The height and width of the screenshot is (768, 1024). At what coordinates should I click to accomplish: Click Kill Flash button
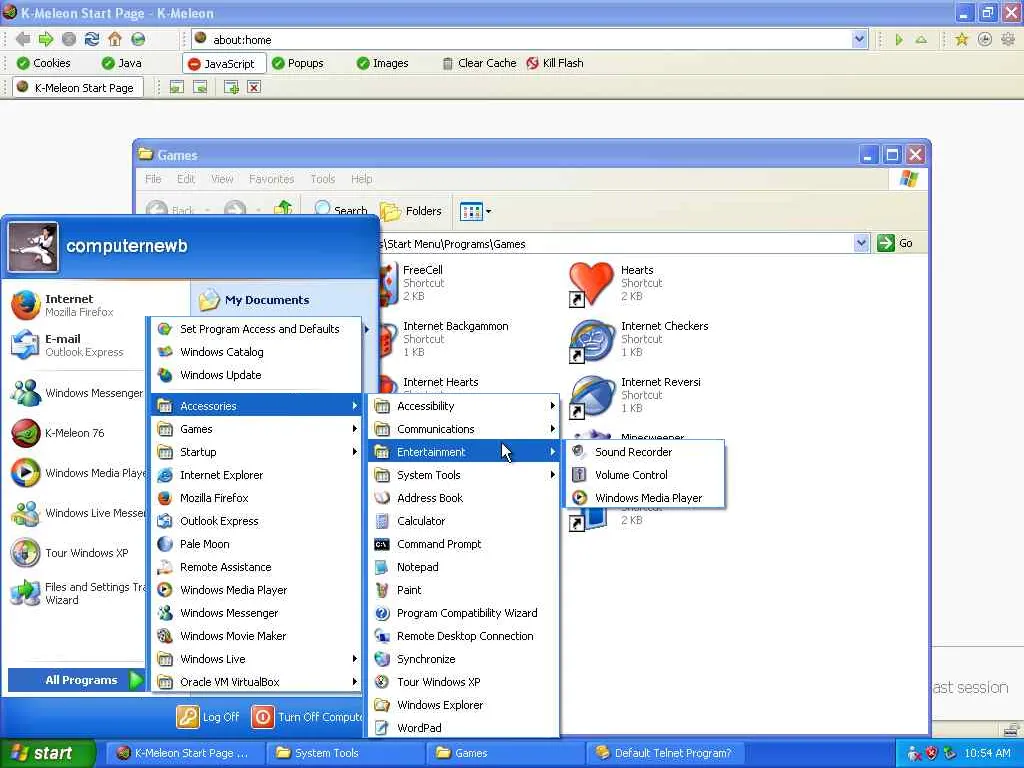[554, 63]
